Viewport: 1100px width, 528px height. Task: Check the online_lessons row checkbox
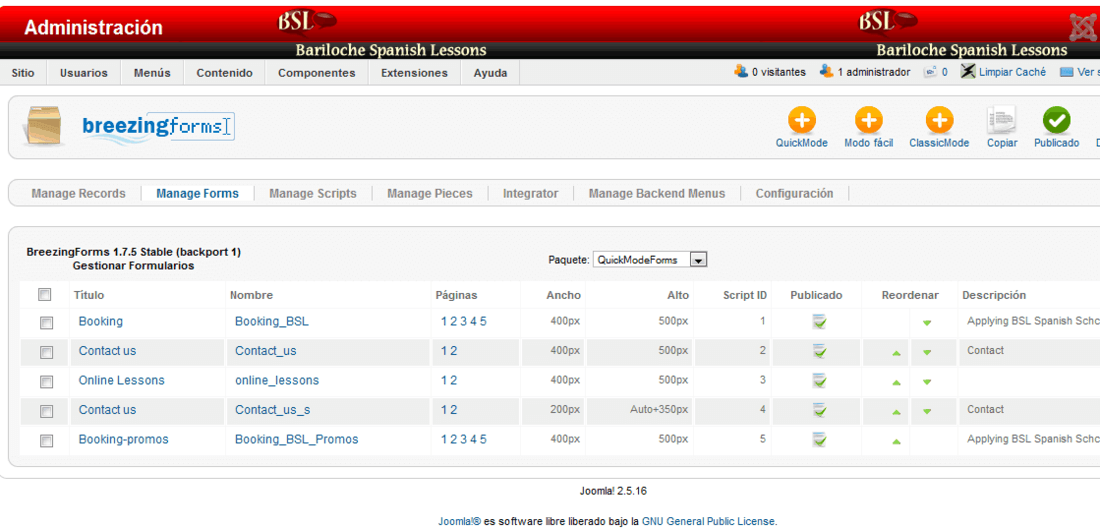pos(46,382)
